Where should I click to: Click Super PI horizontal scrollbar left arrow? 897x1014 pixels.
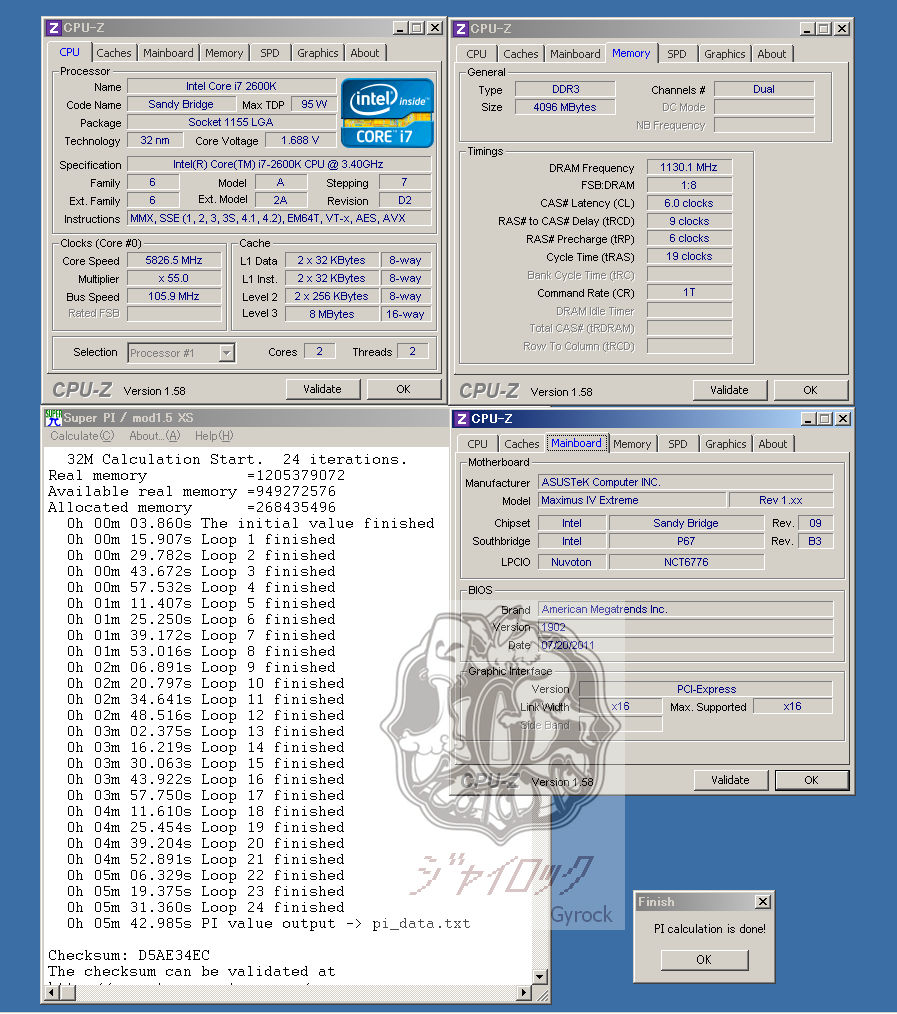click(x=52, y=992)
